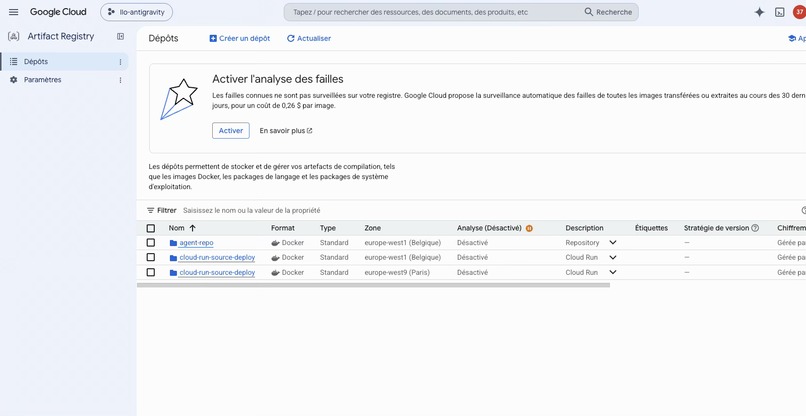This screenshot has width=806, height=416.
Task: Collapse the side panel with pin icon
Action: point(120,37)
